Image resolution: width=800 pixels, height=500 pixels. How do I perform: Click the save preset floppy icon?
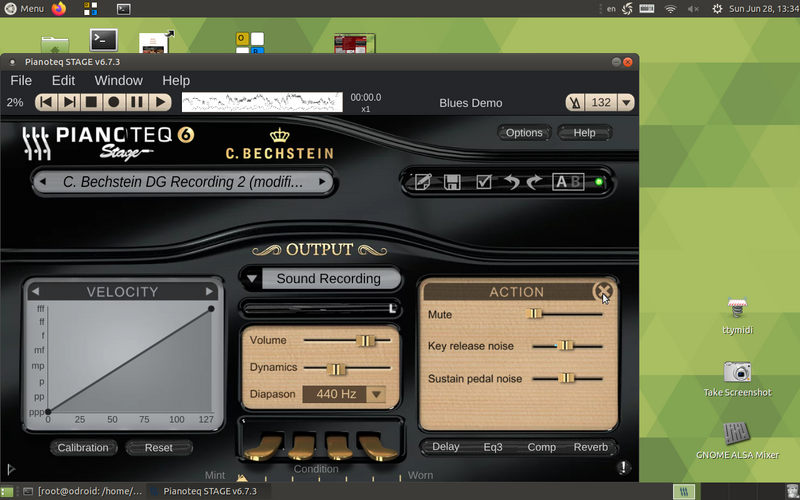click(452, 182)
